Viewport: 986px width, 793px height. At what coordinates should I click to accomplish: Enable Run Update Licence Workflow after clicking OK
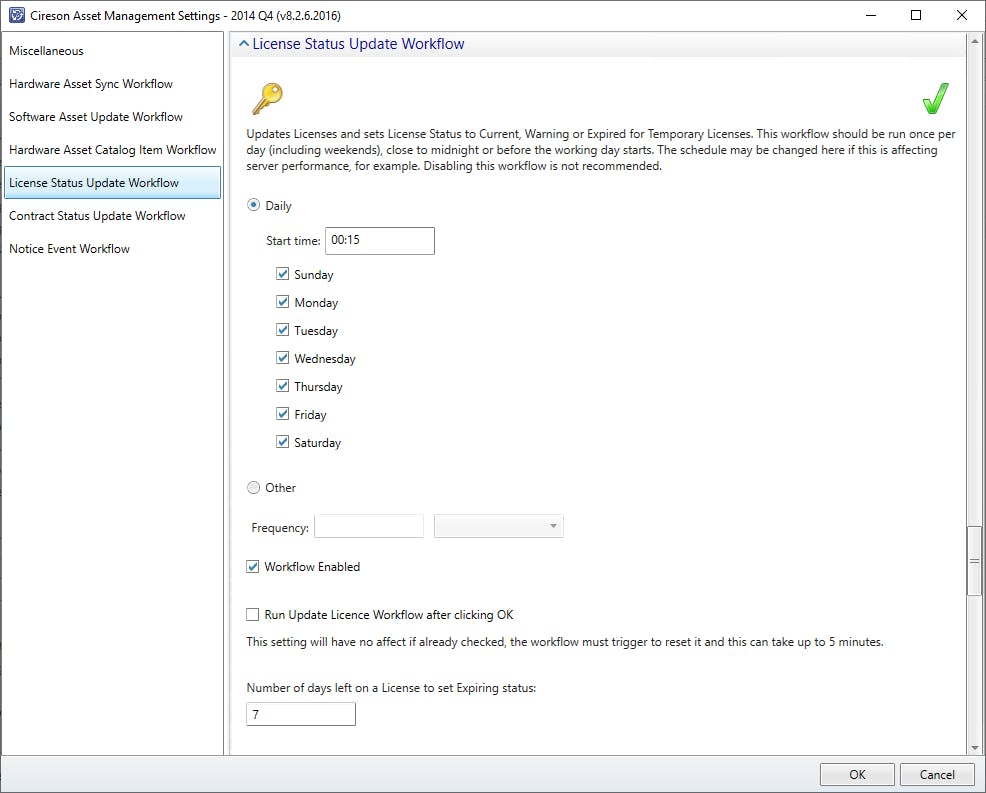click(x=253, y=615)
